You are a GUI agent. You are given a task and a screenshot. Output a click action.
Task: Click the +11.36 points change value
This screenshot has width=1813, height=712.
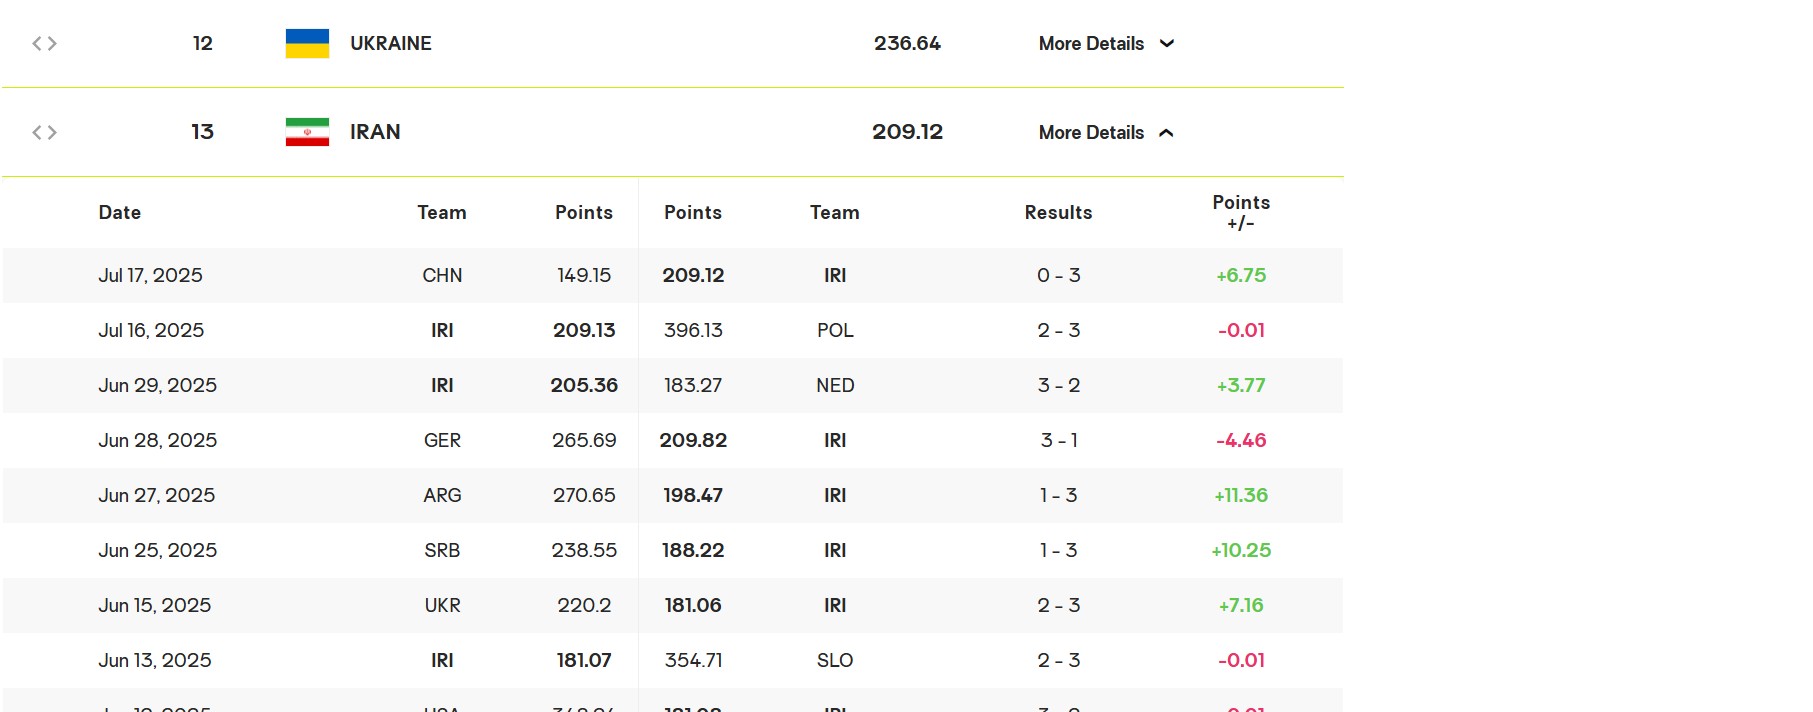point(1241,495)
